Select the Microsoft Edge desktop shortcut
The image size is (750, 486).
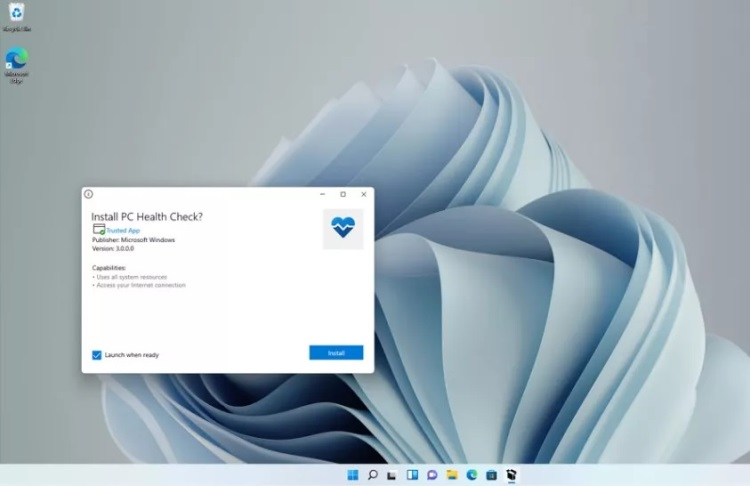(x=16, y=60)
